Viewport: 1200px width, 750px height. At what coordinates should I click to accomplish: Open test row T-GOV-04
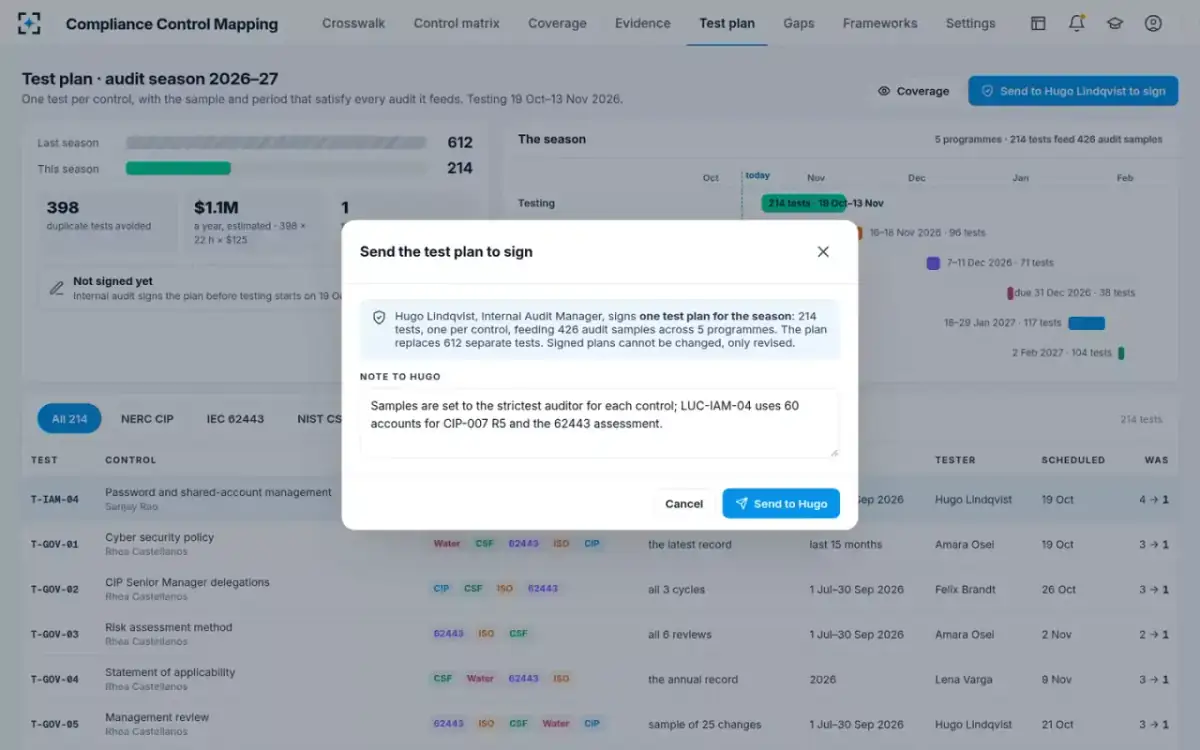click(x=600, y=679)
